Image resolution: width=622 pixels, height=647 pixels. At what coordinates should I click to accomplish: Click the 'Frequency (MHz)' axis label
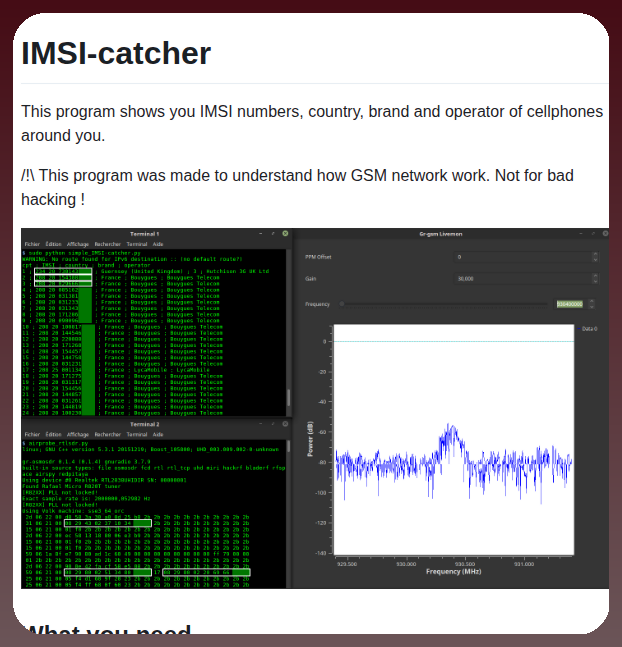[x=454, y=571]
